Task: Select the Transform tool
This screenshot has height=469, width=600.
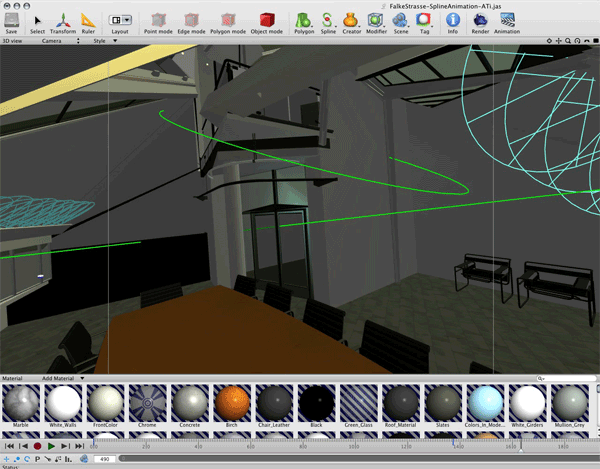Action: pos(62,20)
